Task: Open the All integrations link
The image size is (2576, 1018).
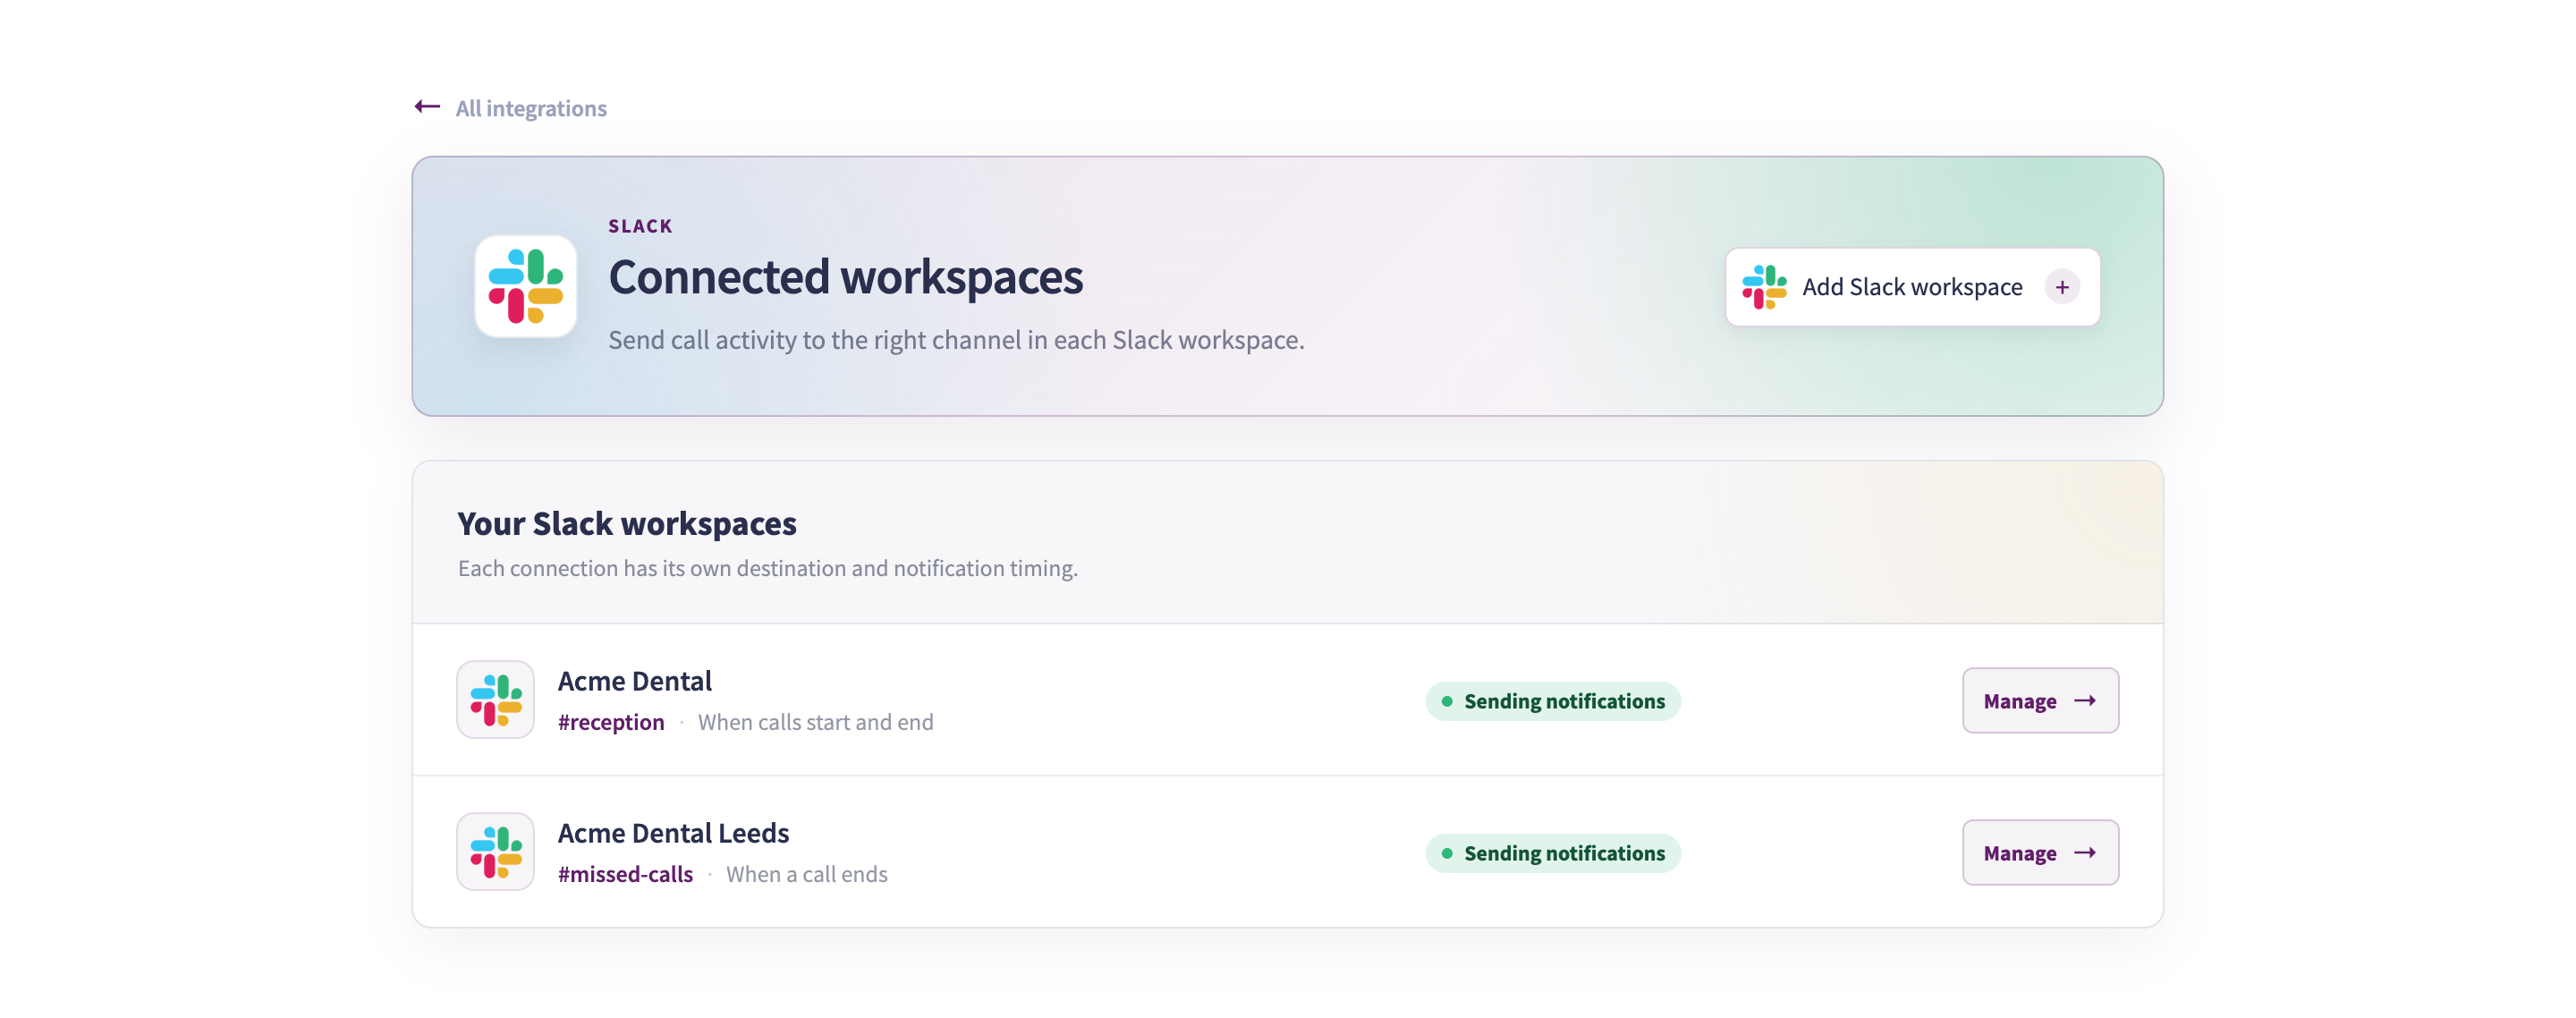Action: tap(531, 108)
